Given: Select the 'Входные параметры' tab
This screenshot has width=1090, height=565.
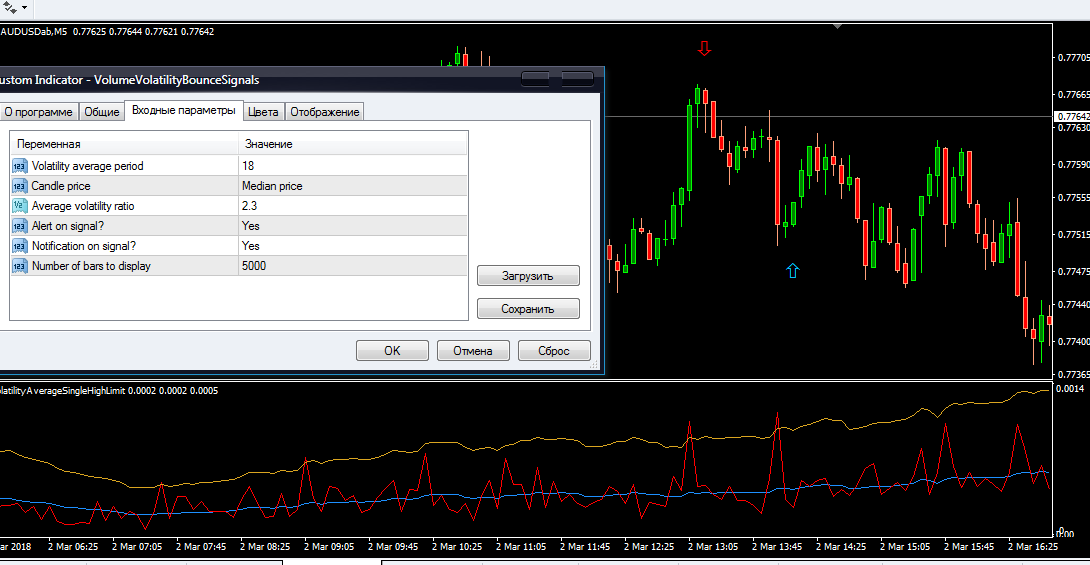Looking at the screenshot, I should [184, 110].
